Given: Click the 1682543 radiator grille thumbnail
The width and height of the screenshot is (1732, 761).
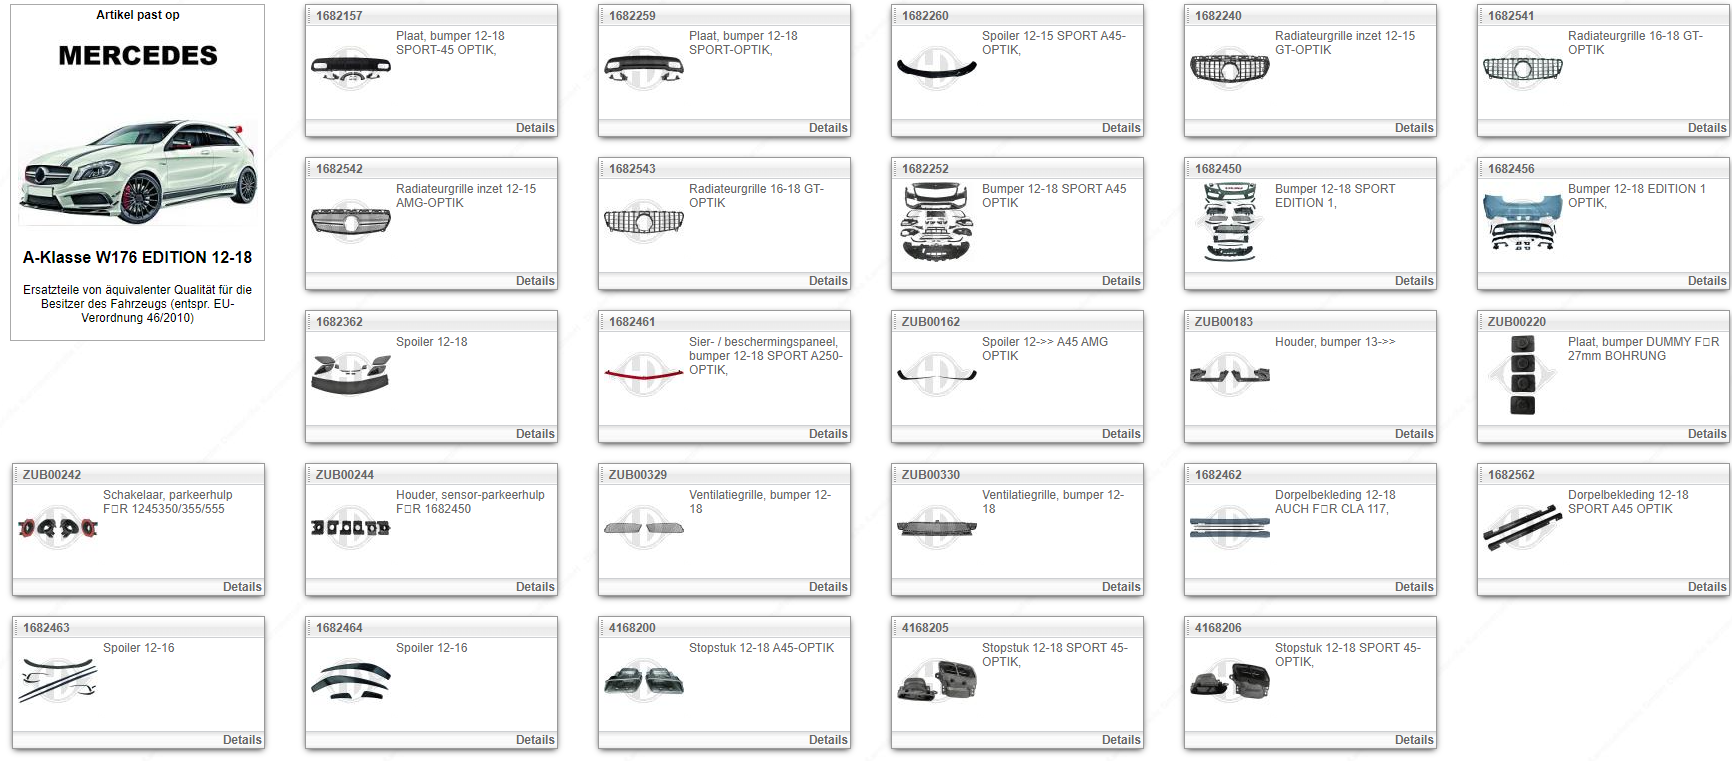Looking at the screenshot, I should tap(644, 222).
